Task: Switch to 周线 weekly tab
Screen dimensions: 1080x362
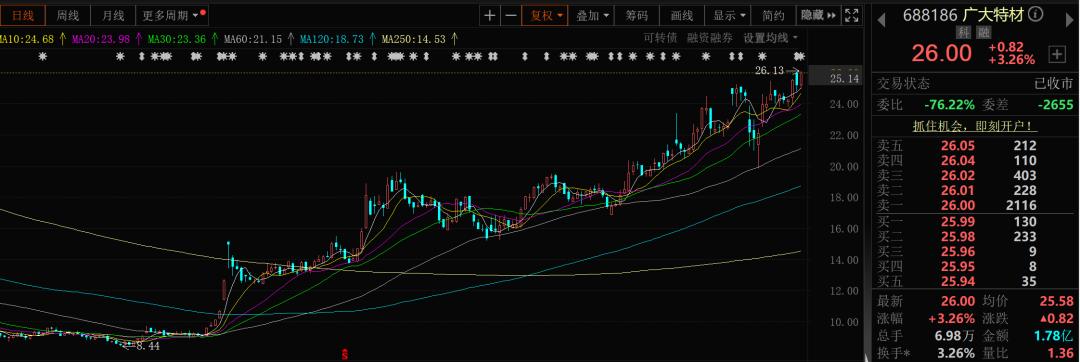Action: click(x=68, y=15)
